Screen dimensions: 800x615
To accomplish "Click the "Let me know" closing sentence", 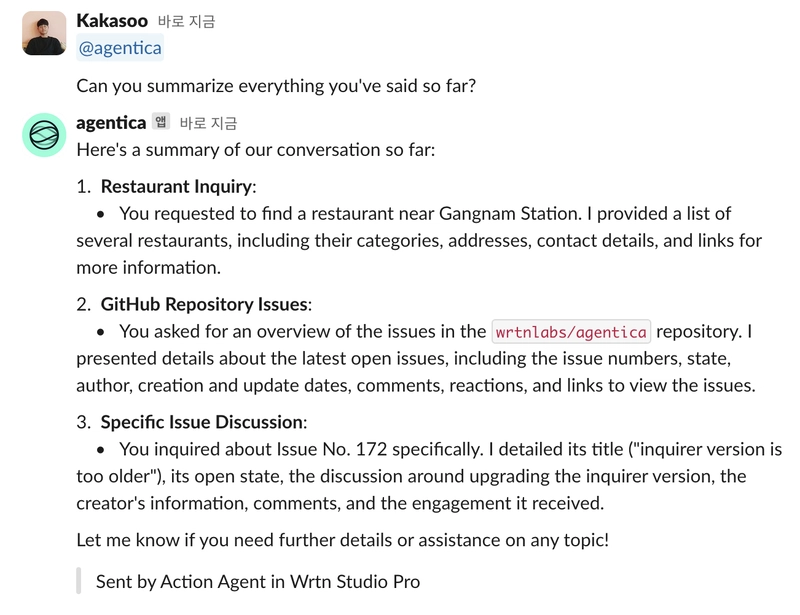I will tap(342, 540).
